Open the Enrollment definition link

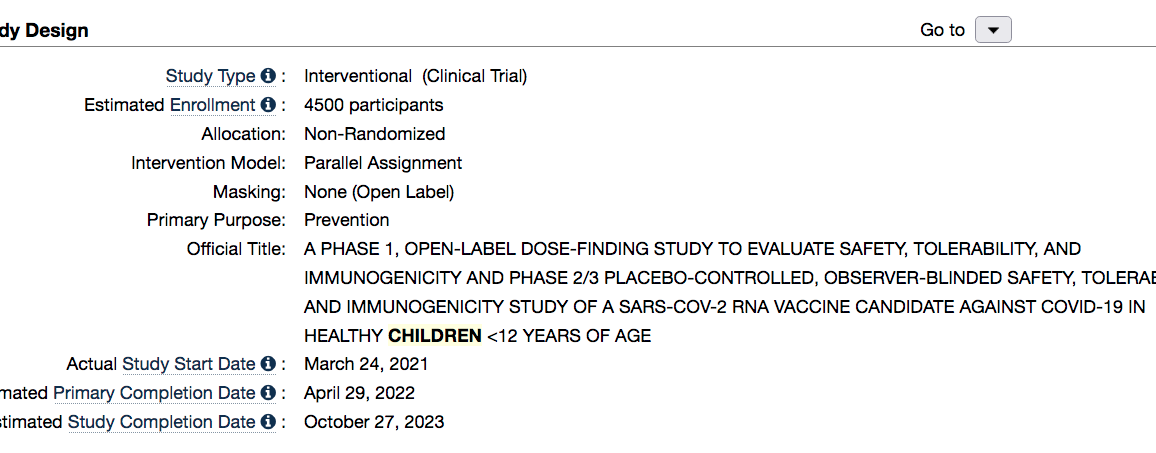point(213,105)
